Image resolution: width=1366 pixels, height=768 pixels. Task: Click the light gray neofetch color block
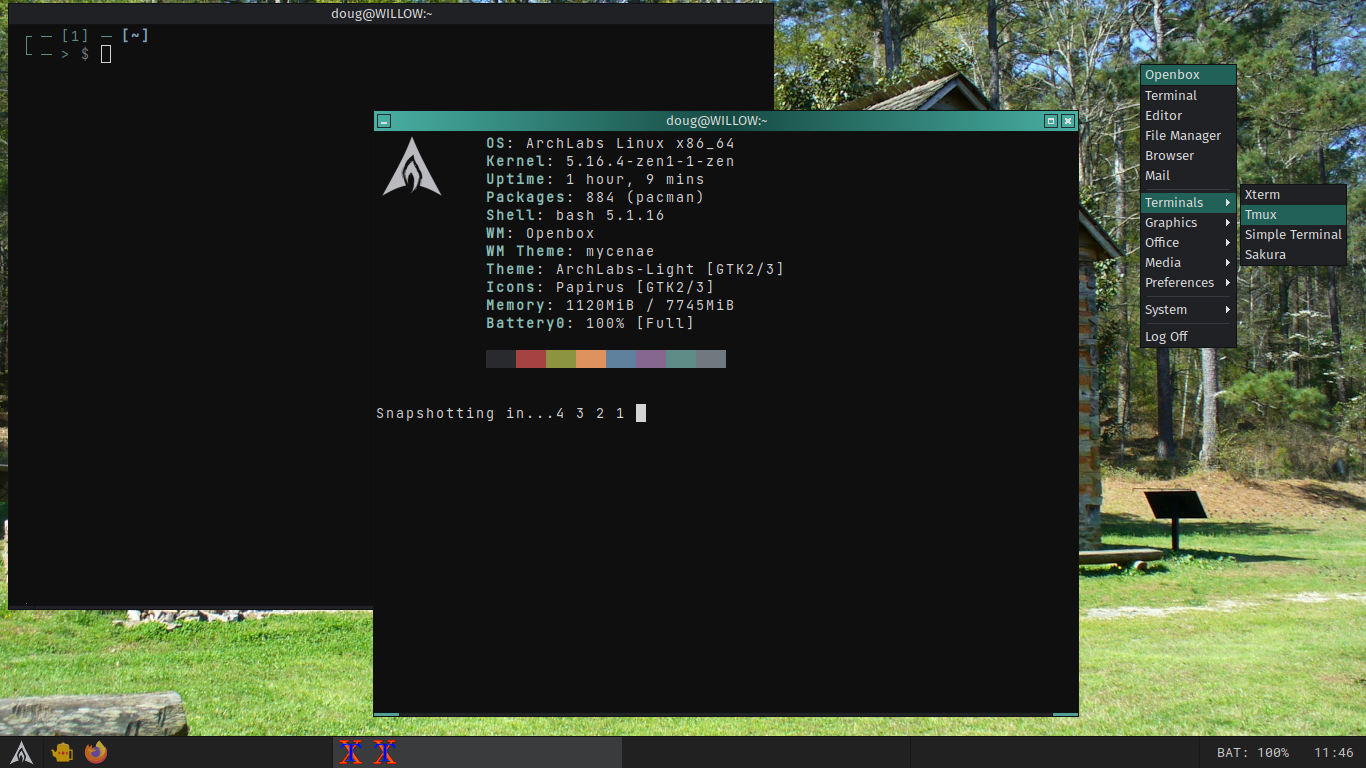pyautogui.click(x=711, y=359)
